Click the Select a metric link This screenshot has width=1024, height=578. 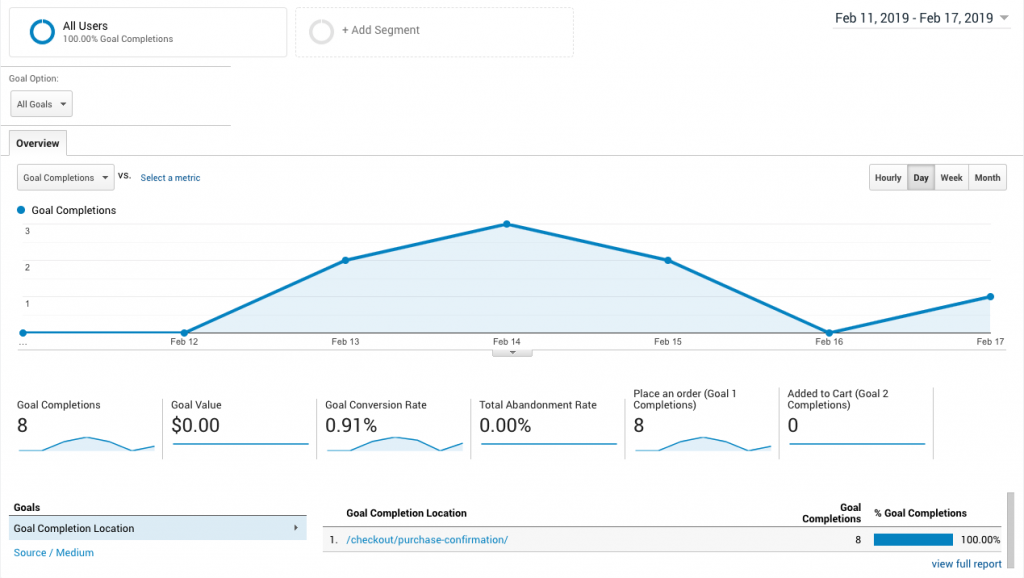(x=170, y=178)
